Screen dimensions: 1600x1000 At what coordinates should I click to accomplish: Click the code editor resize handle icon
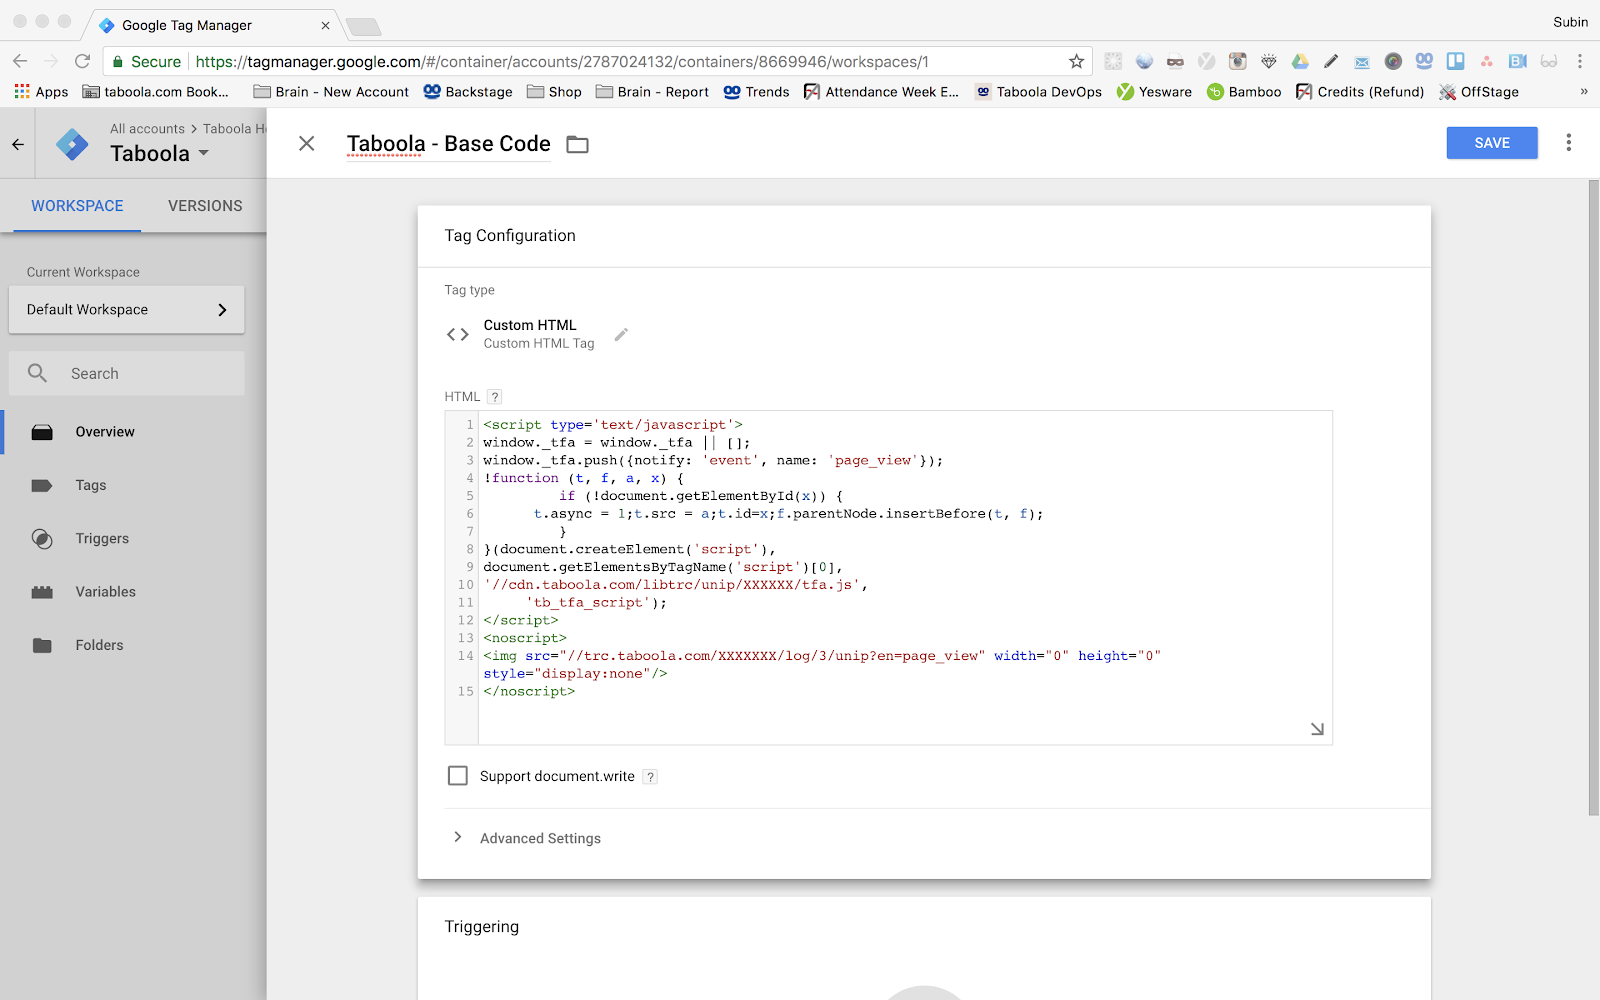(1317, 729)
